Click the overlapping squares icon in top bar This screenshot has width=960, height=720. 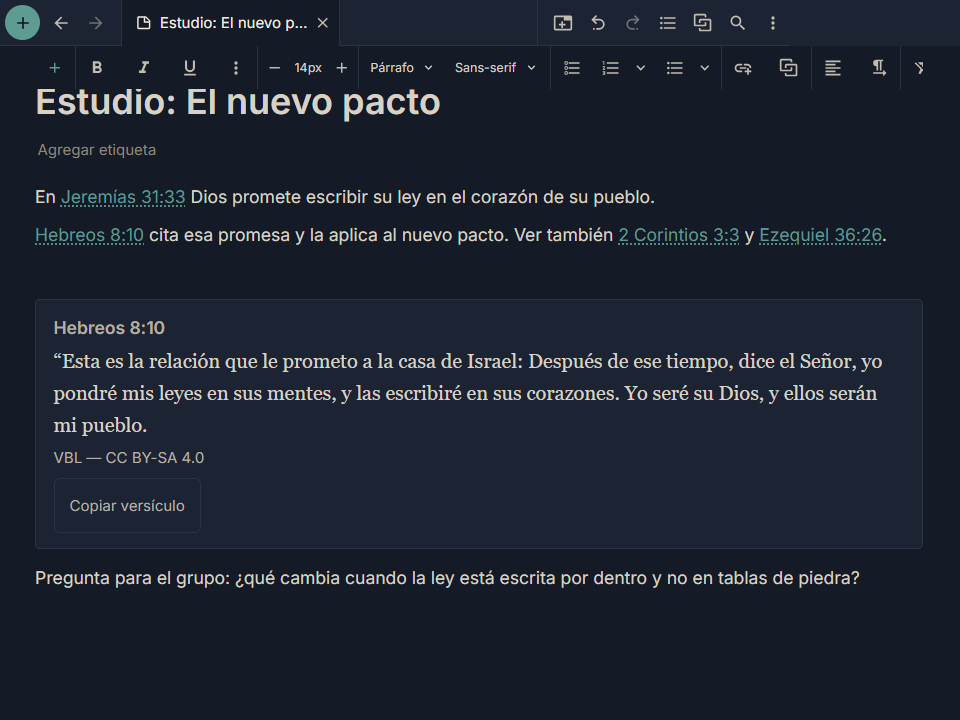(x=702, y=23)
